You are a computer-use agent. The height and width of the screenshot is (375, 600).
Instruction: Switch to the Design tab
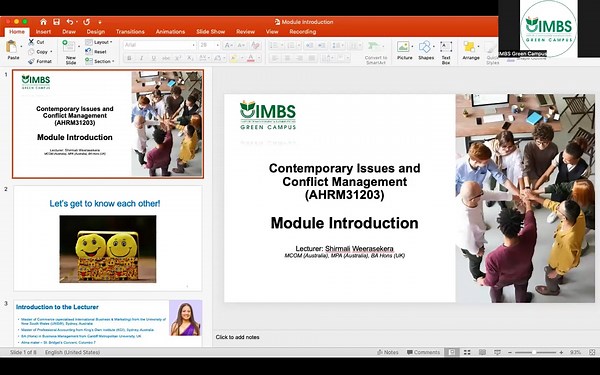95,32
